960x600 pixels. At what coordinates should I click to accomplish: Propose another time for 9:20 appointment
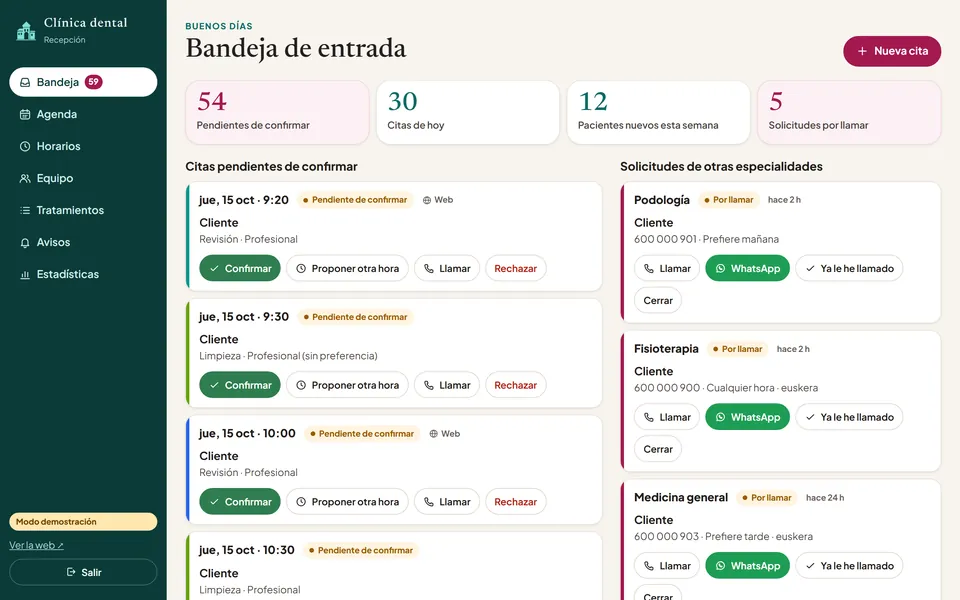click(x=347, y=268)
